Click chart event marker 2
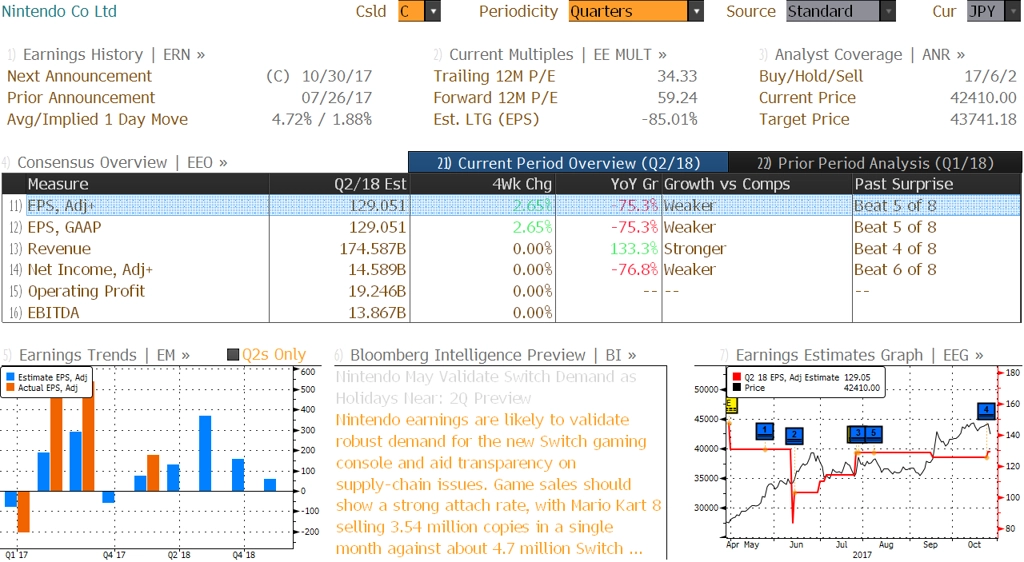 click(794, 435)
